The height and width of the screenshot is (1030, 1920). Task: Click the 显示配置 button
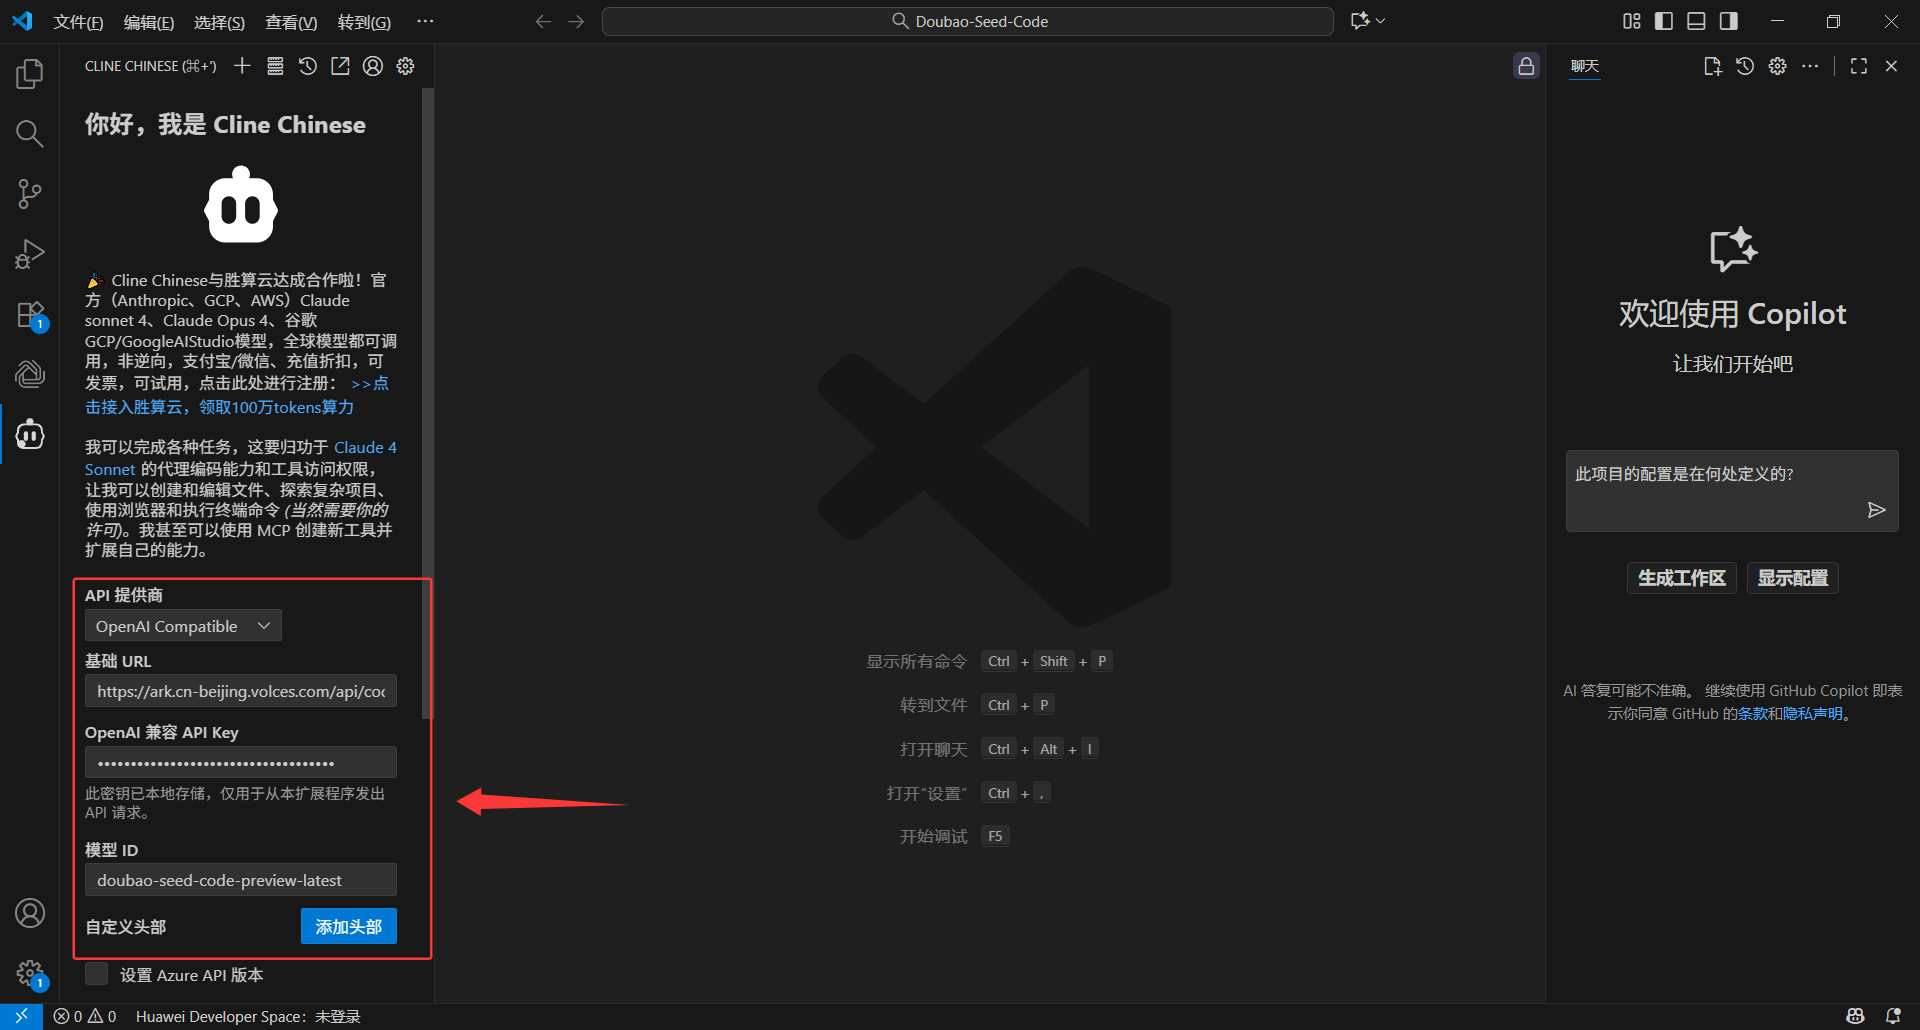(1793, 578)
